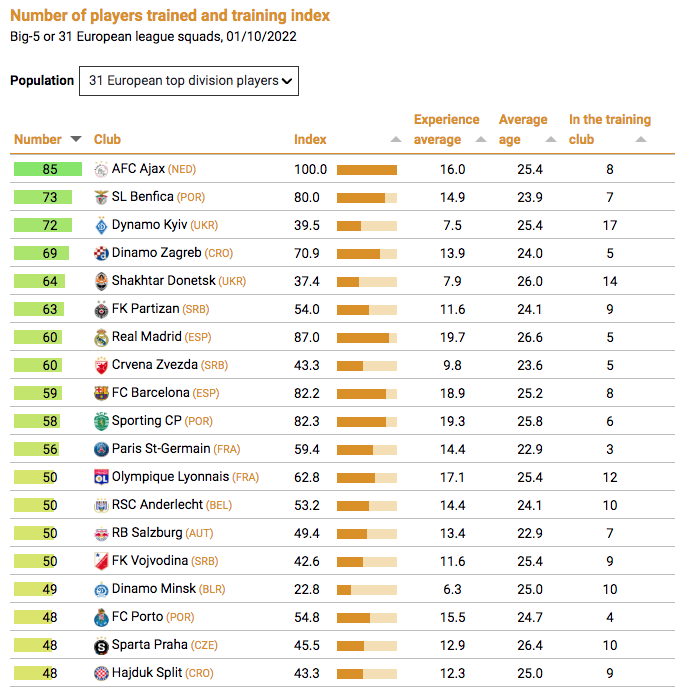Toggle the Number column sort arrow
The height and width of the screenshot is (687, 675).
coord(75,140)
